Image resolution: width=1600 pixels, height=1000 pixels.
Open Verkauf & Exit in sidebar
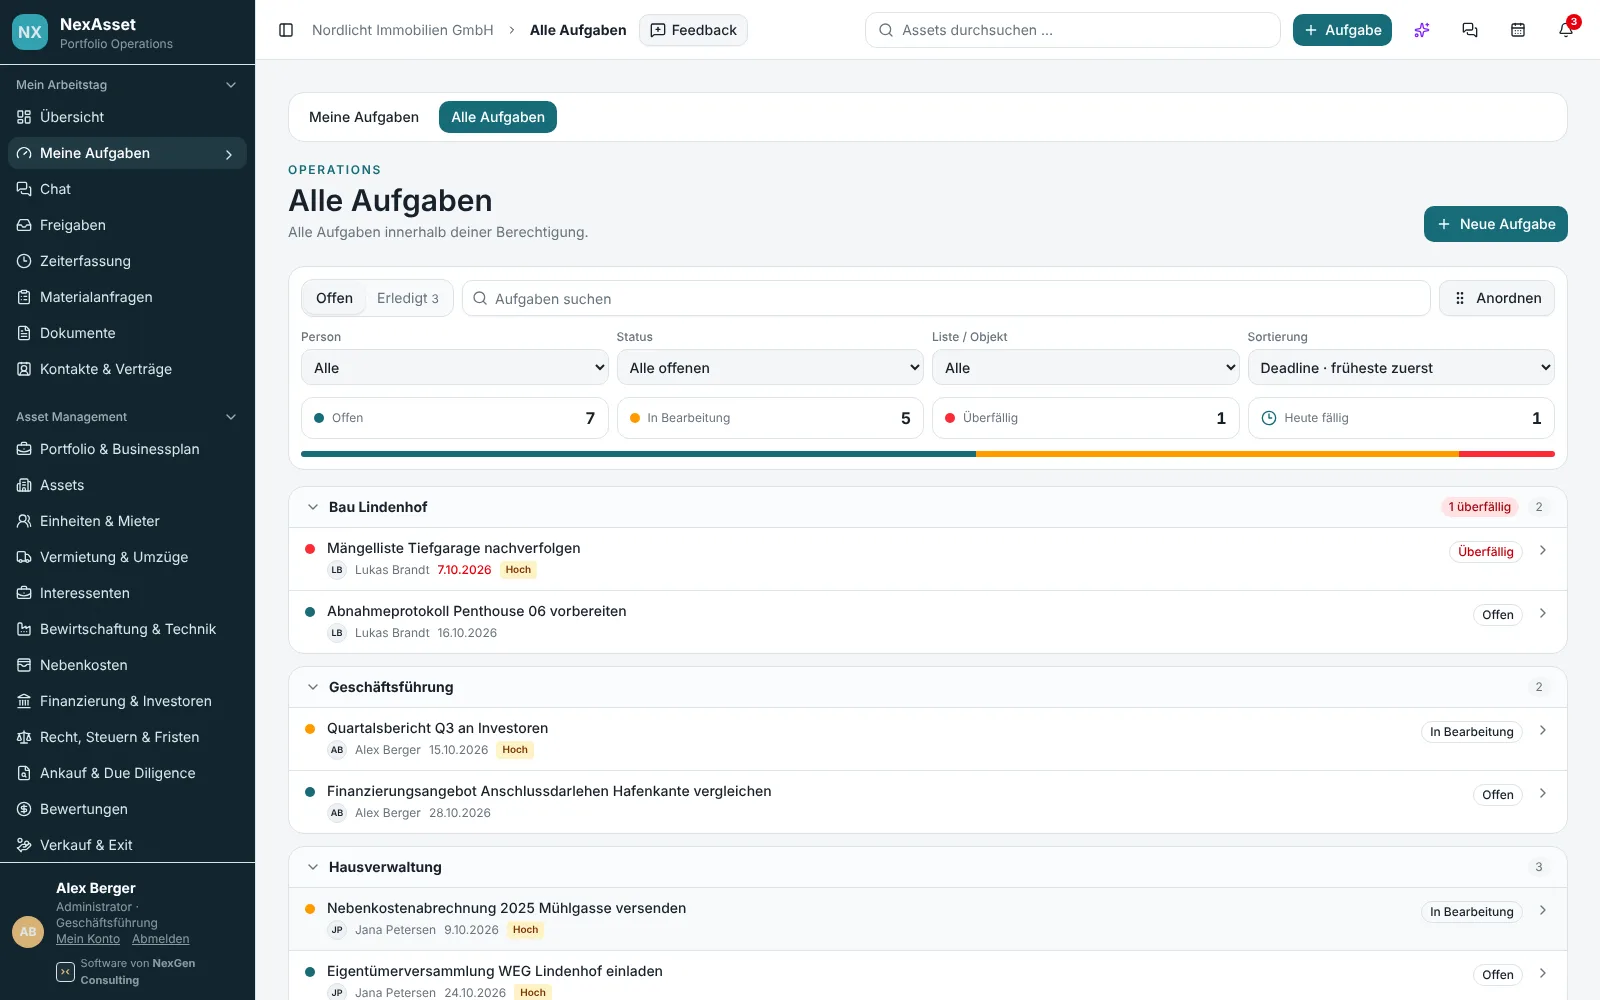(x=127, y=845)
